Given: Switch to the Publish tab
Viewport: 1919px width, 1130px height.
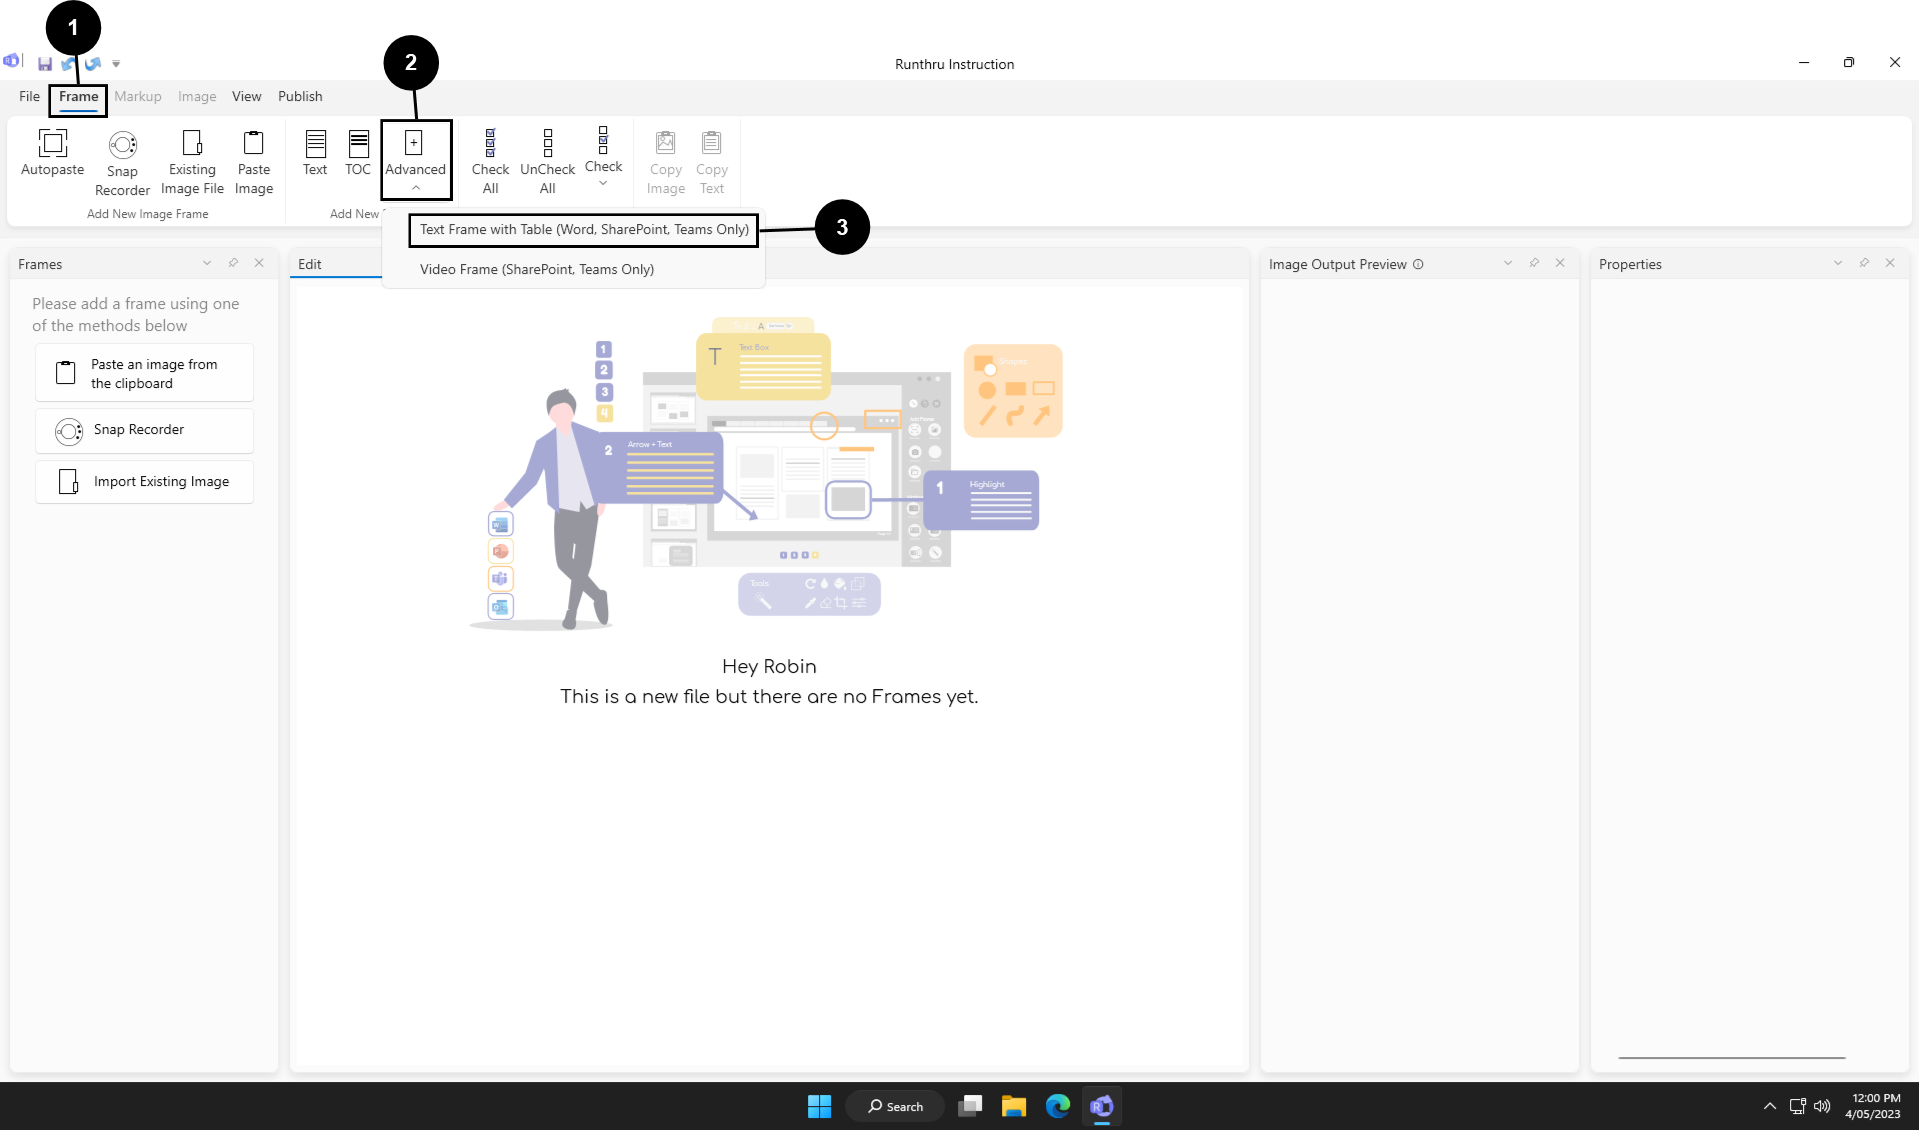Looking at the screenshot, I should pos(300,96).
